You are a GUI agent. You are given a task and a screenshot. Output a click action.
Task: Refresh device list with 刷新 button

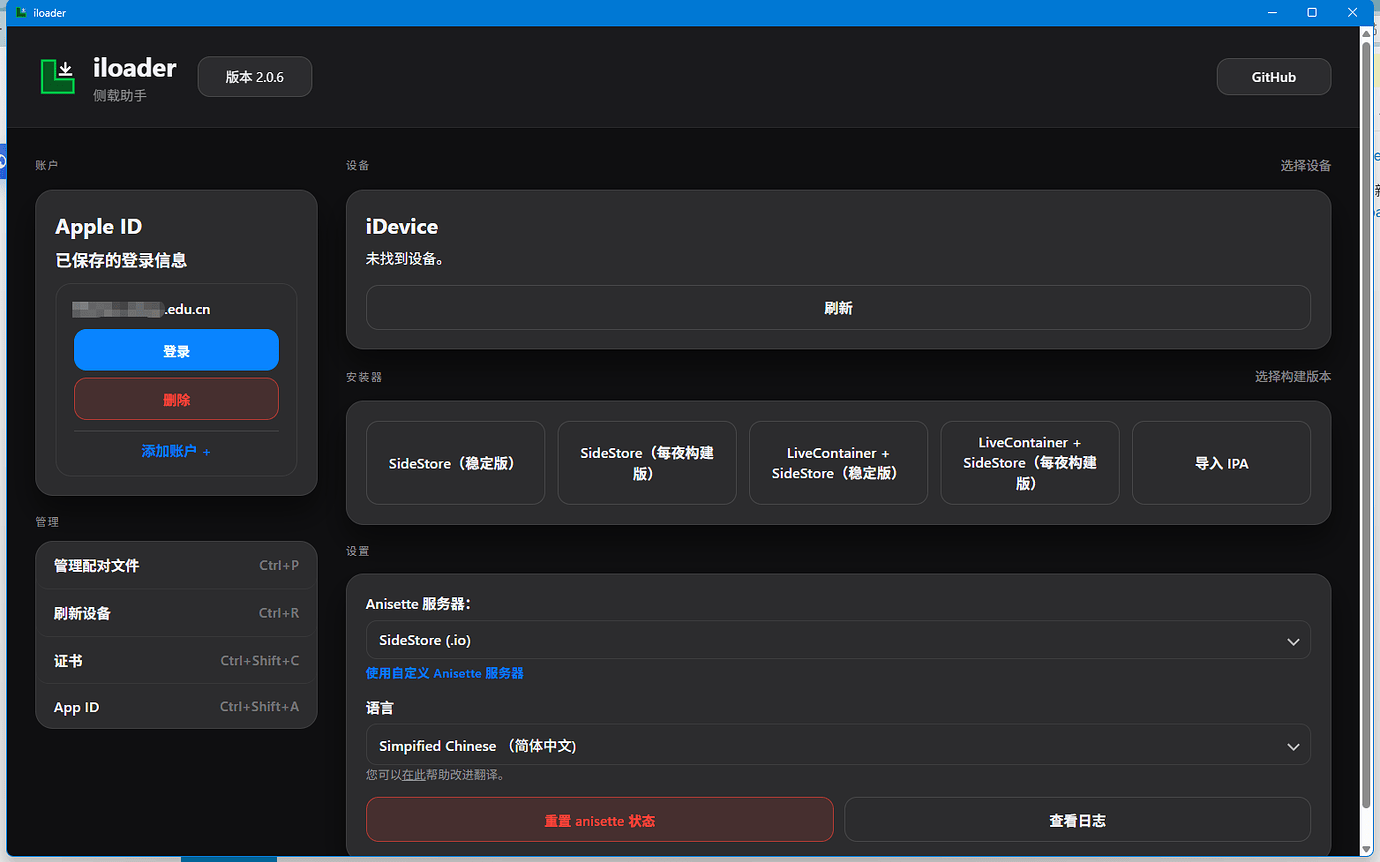pyautogui.click(x=838, y=308)
